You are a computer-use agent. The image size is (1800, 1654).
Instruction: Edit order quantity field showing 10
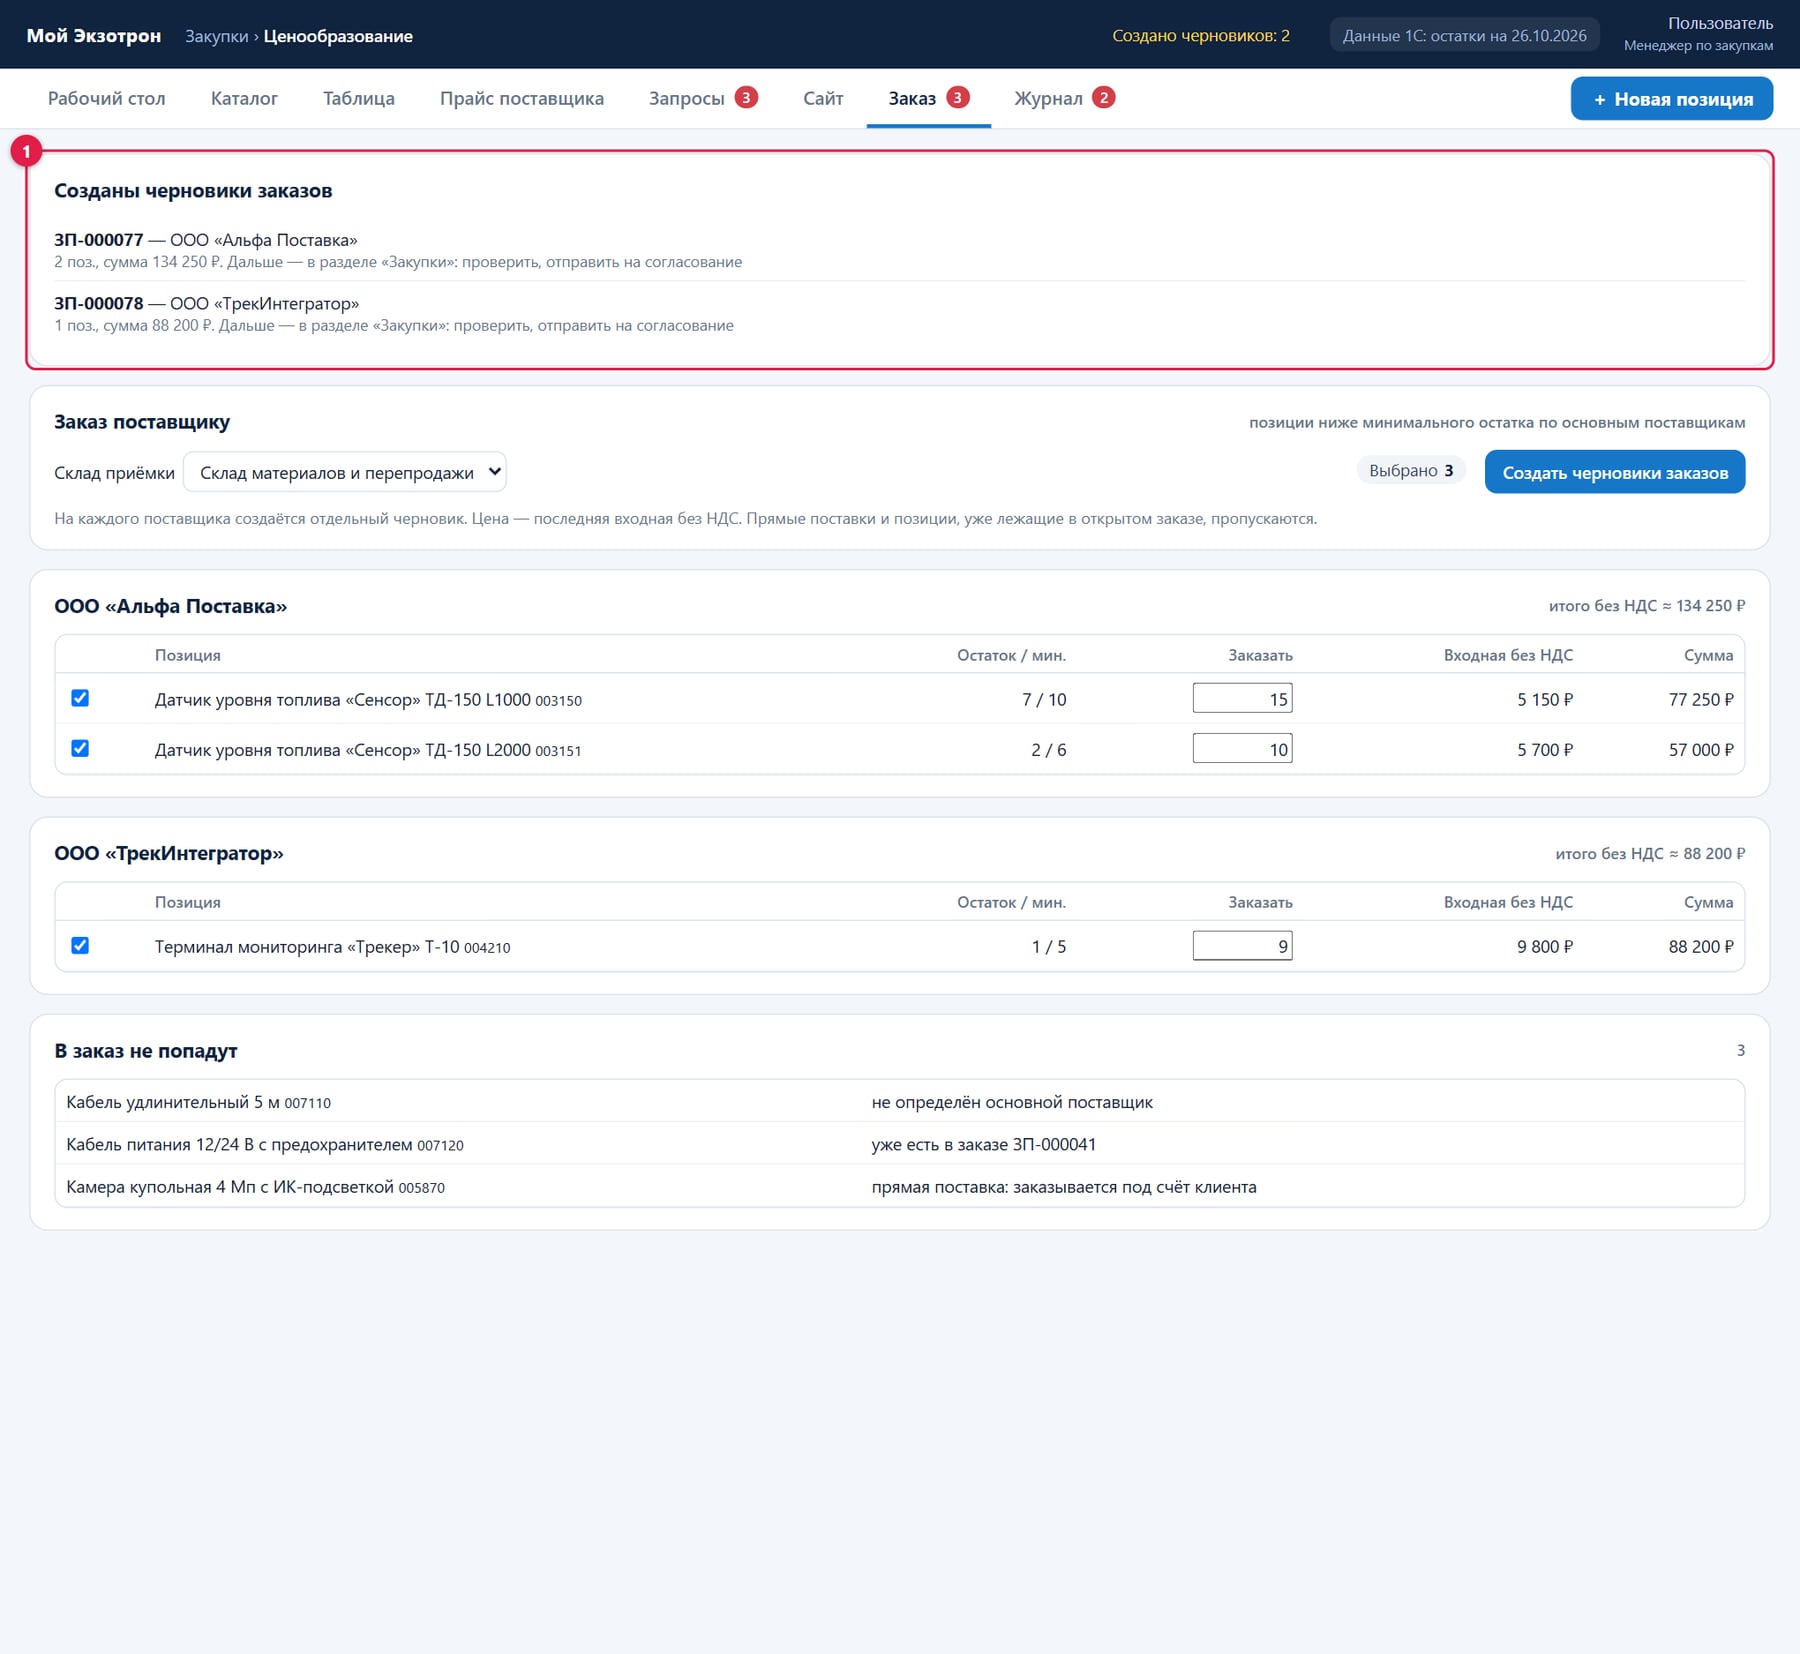[1242, 748]
